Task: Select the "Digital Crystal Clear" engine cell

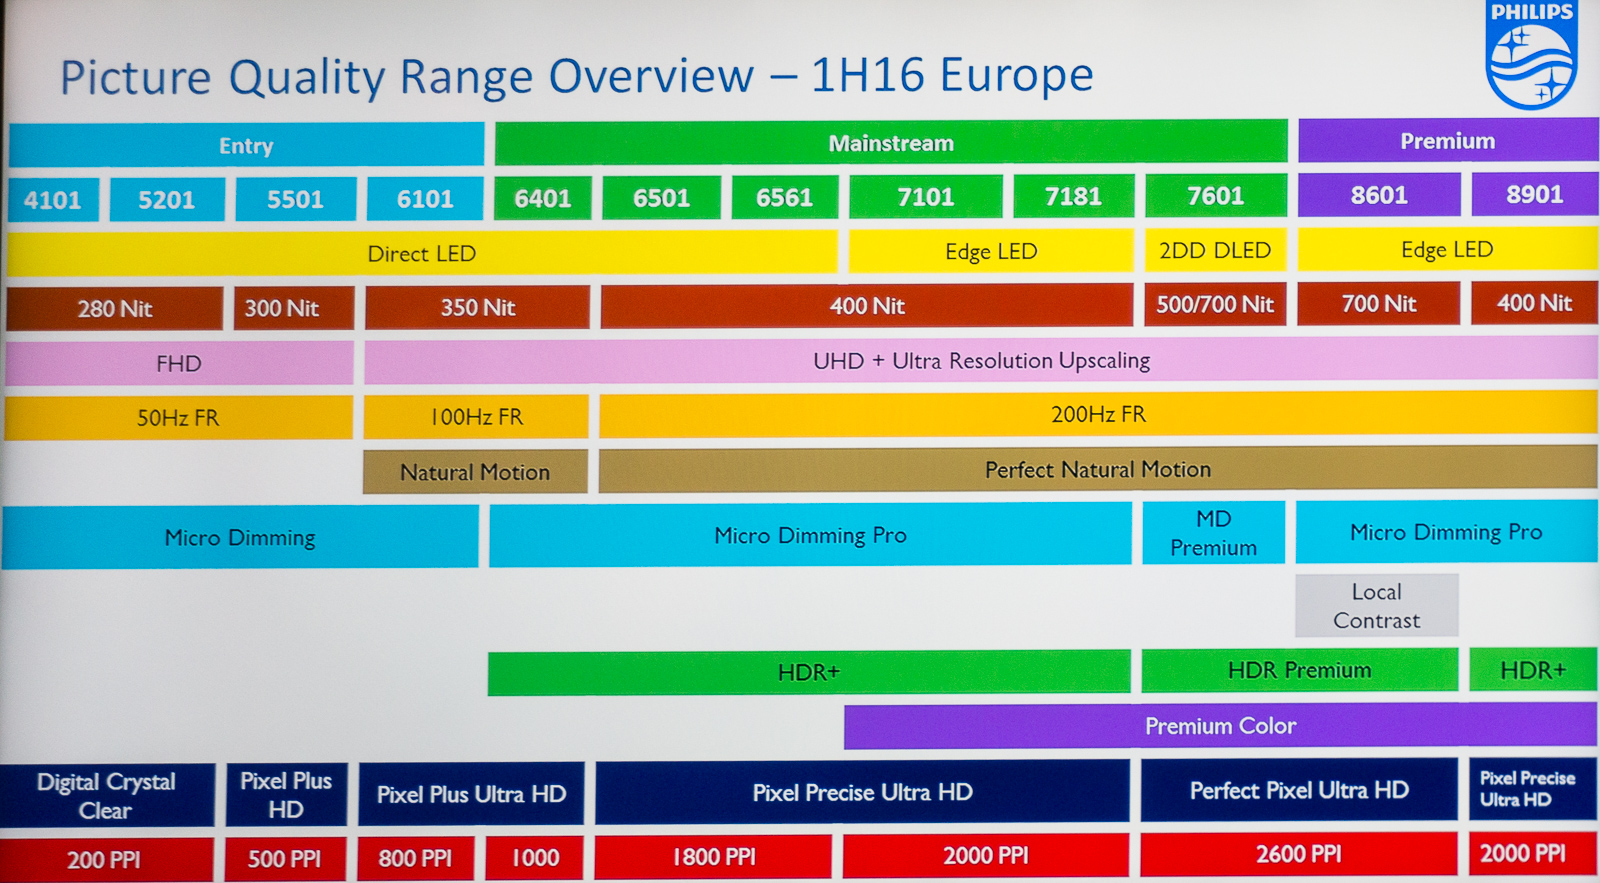Action: coord(106,796)
